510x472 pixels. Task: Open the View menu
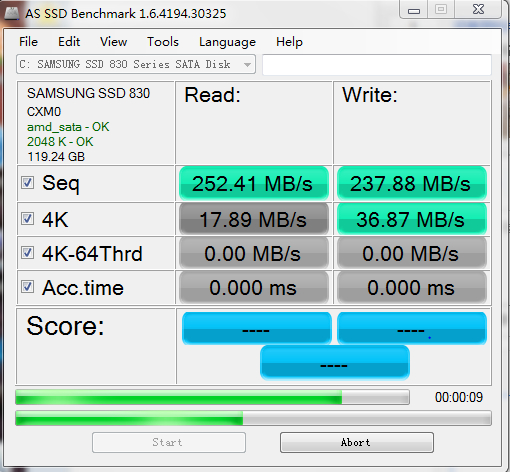pyautogui.click(x=113, y=42)
